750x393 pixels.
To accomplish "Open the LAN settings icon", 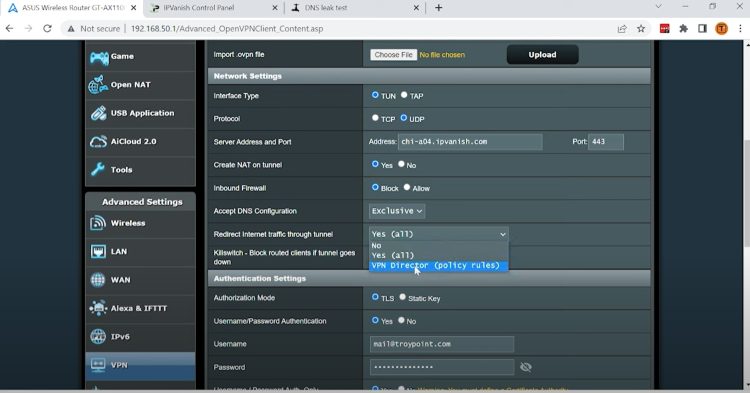I will tap(98, 251).
